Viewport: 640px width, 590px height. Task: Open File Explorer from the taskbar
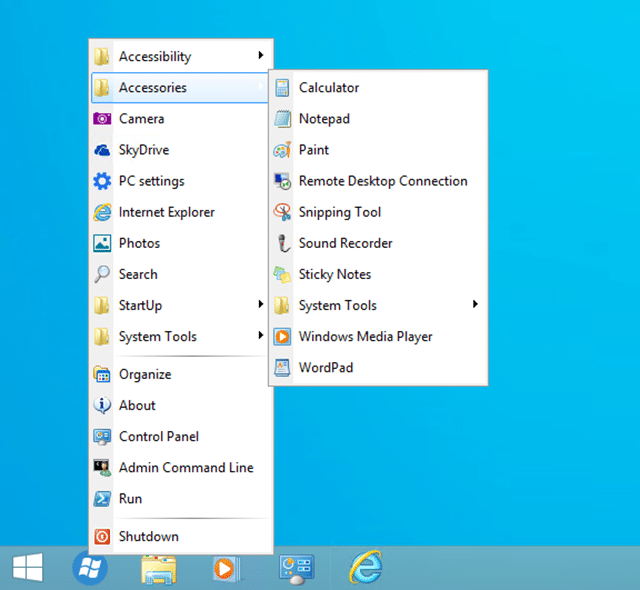click(x=159, y=568)
